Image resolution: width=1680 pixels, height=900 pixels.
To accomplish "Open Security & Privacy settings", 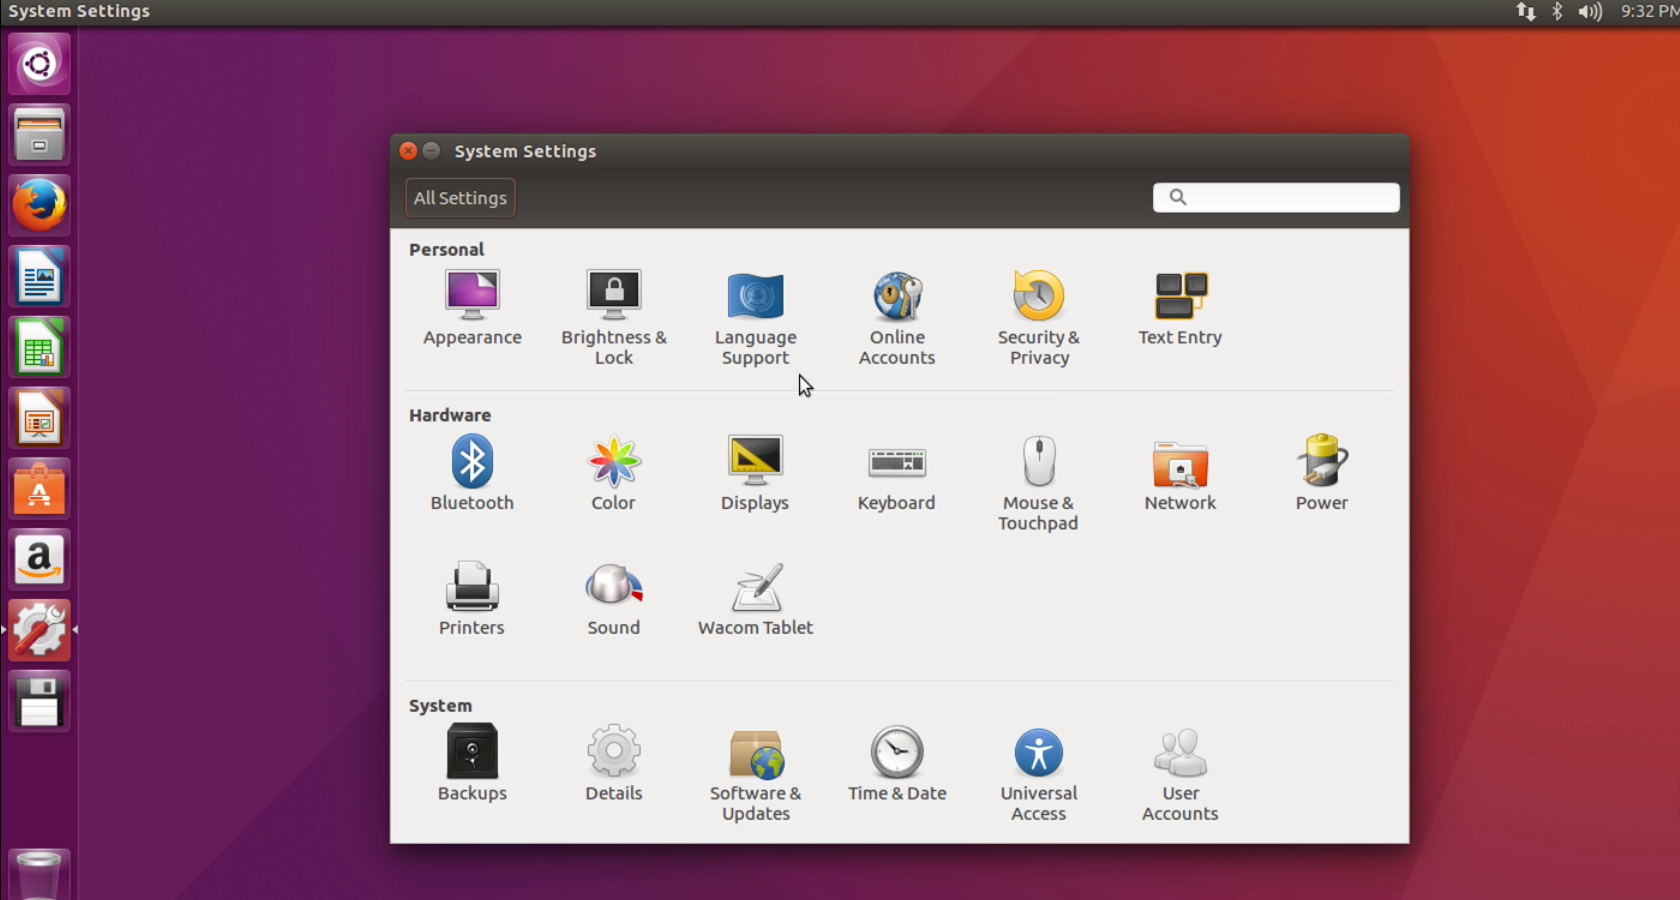I will tap(1039, 318).
